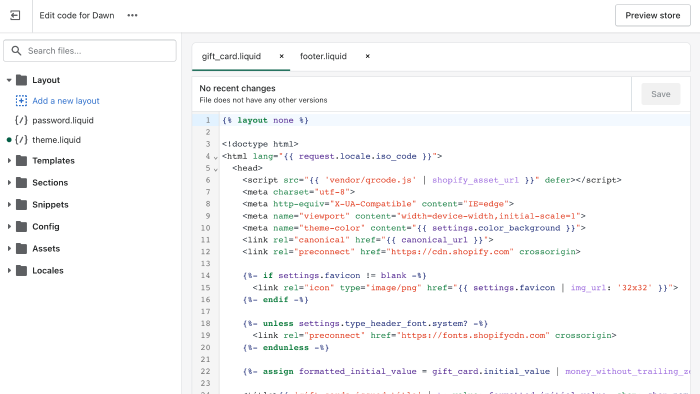Screen dimensions: 700x394
Task: Click the password.liquid file icon
Action: click(x=21, y=120)
